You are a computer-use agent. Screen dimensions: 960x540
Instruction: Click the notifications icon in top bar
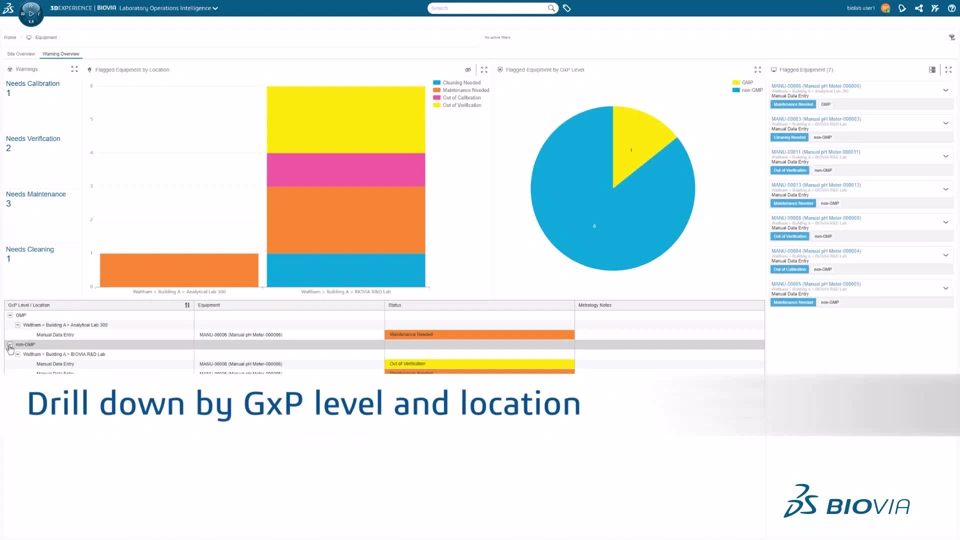click(x=902, y=8)
